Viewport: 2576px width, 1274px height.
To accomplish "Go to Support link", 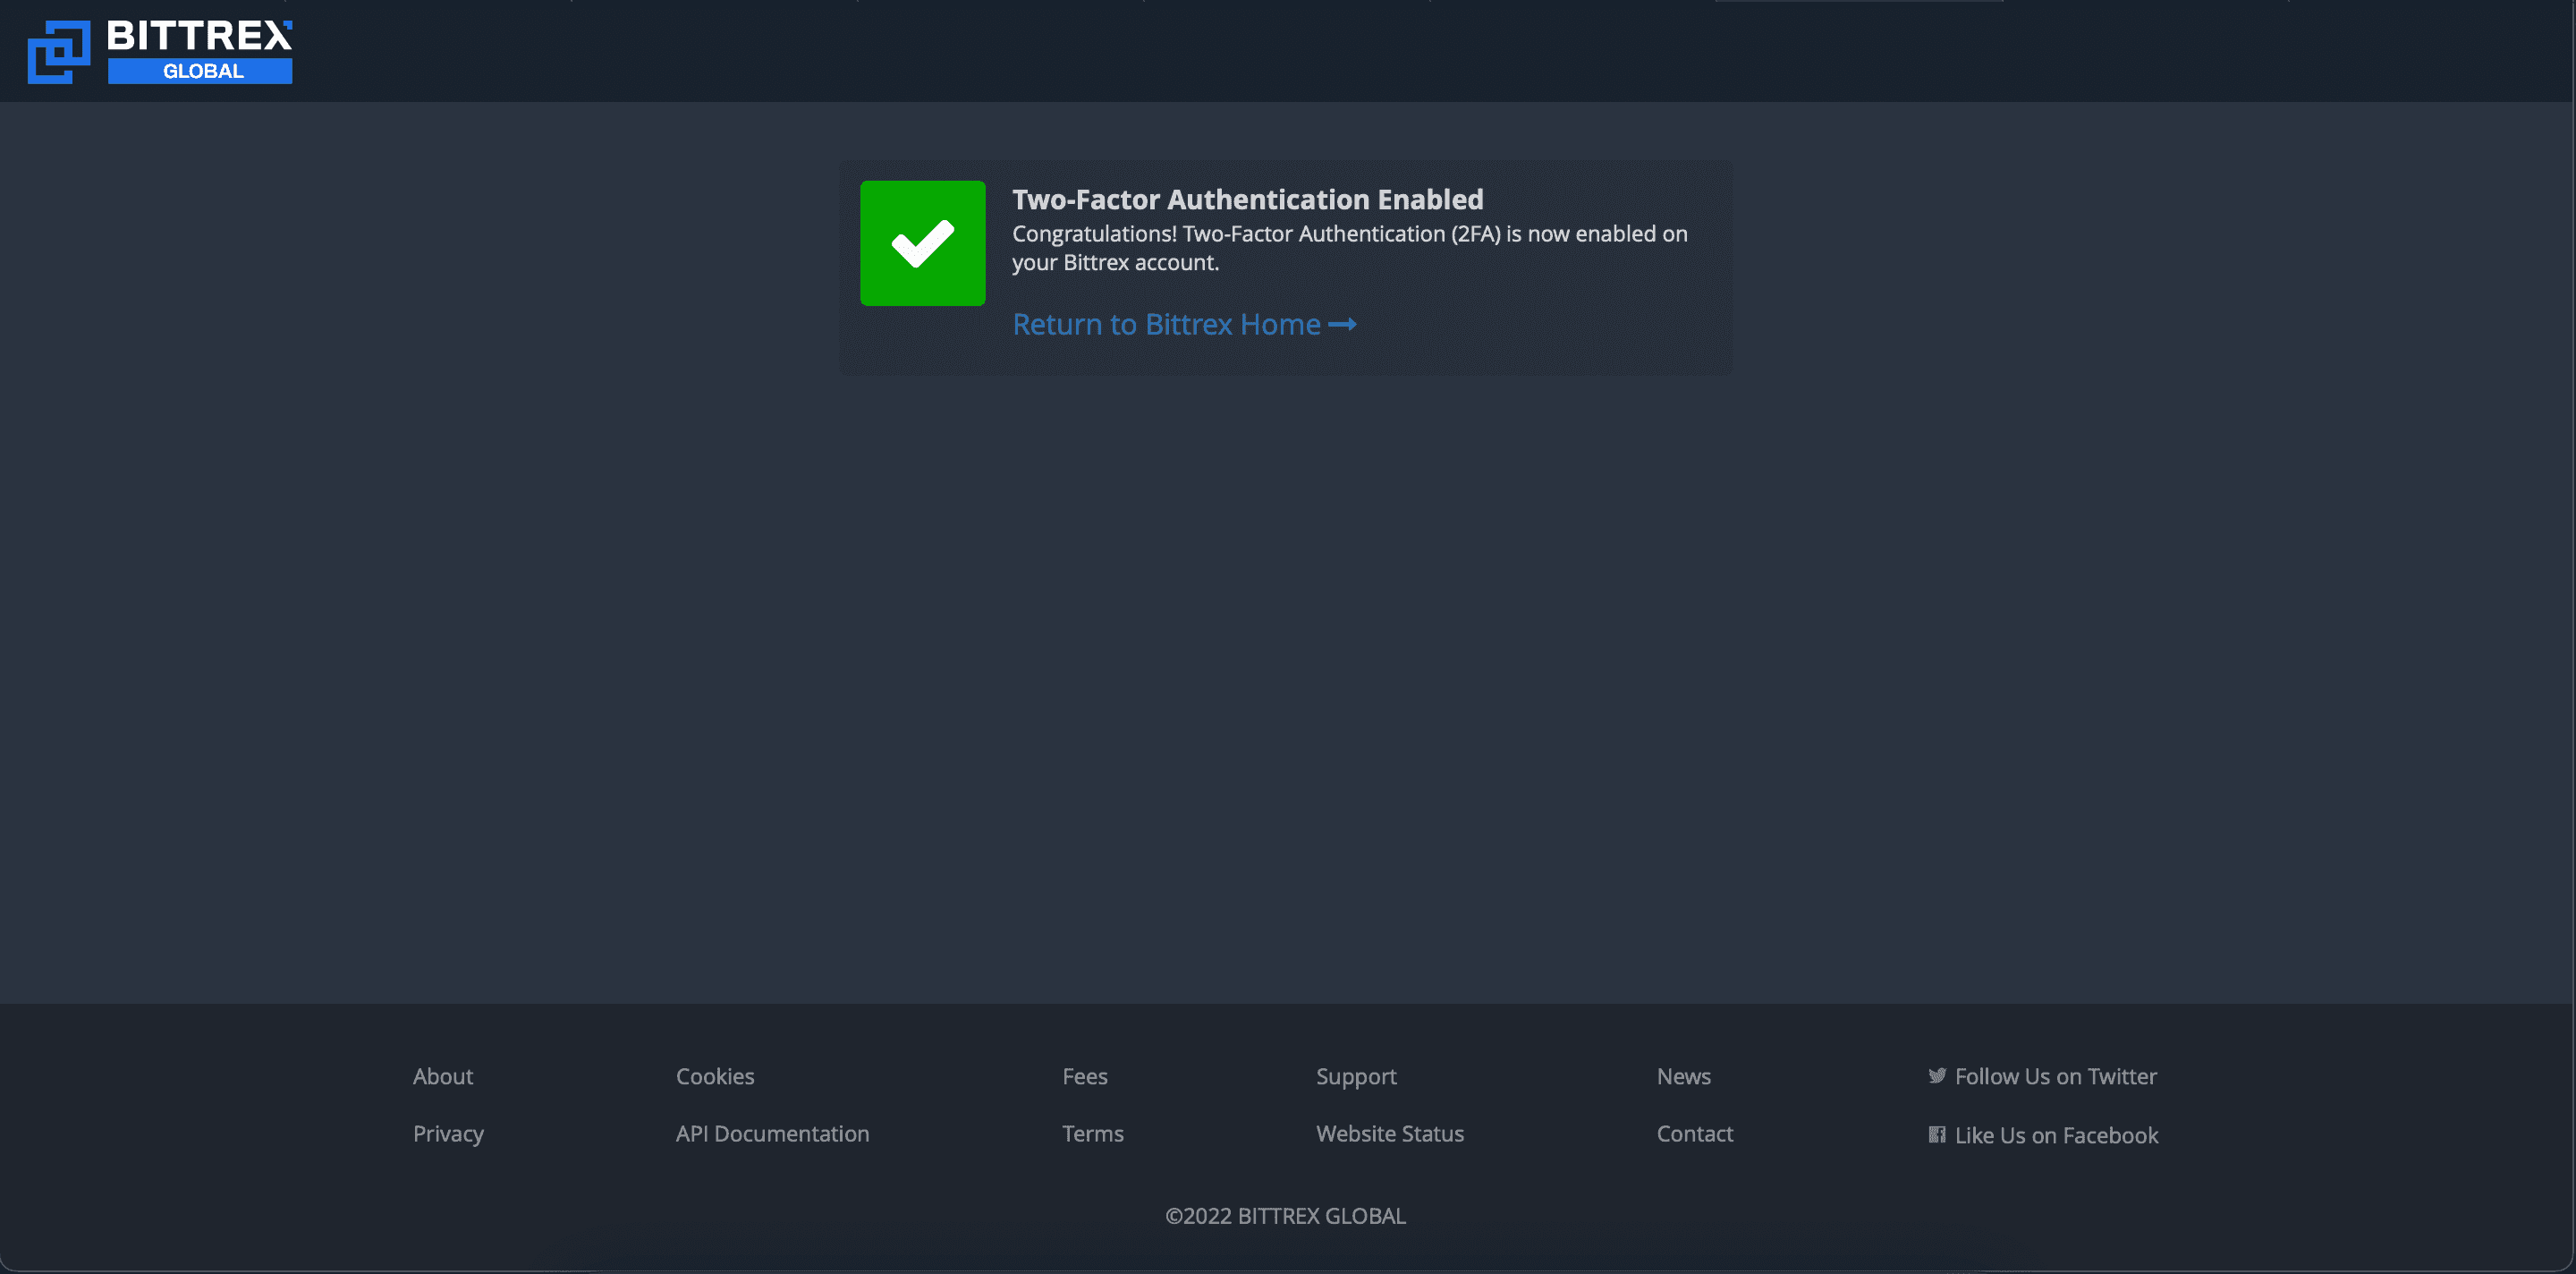I will (x=1356, y=1077).
